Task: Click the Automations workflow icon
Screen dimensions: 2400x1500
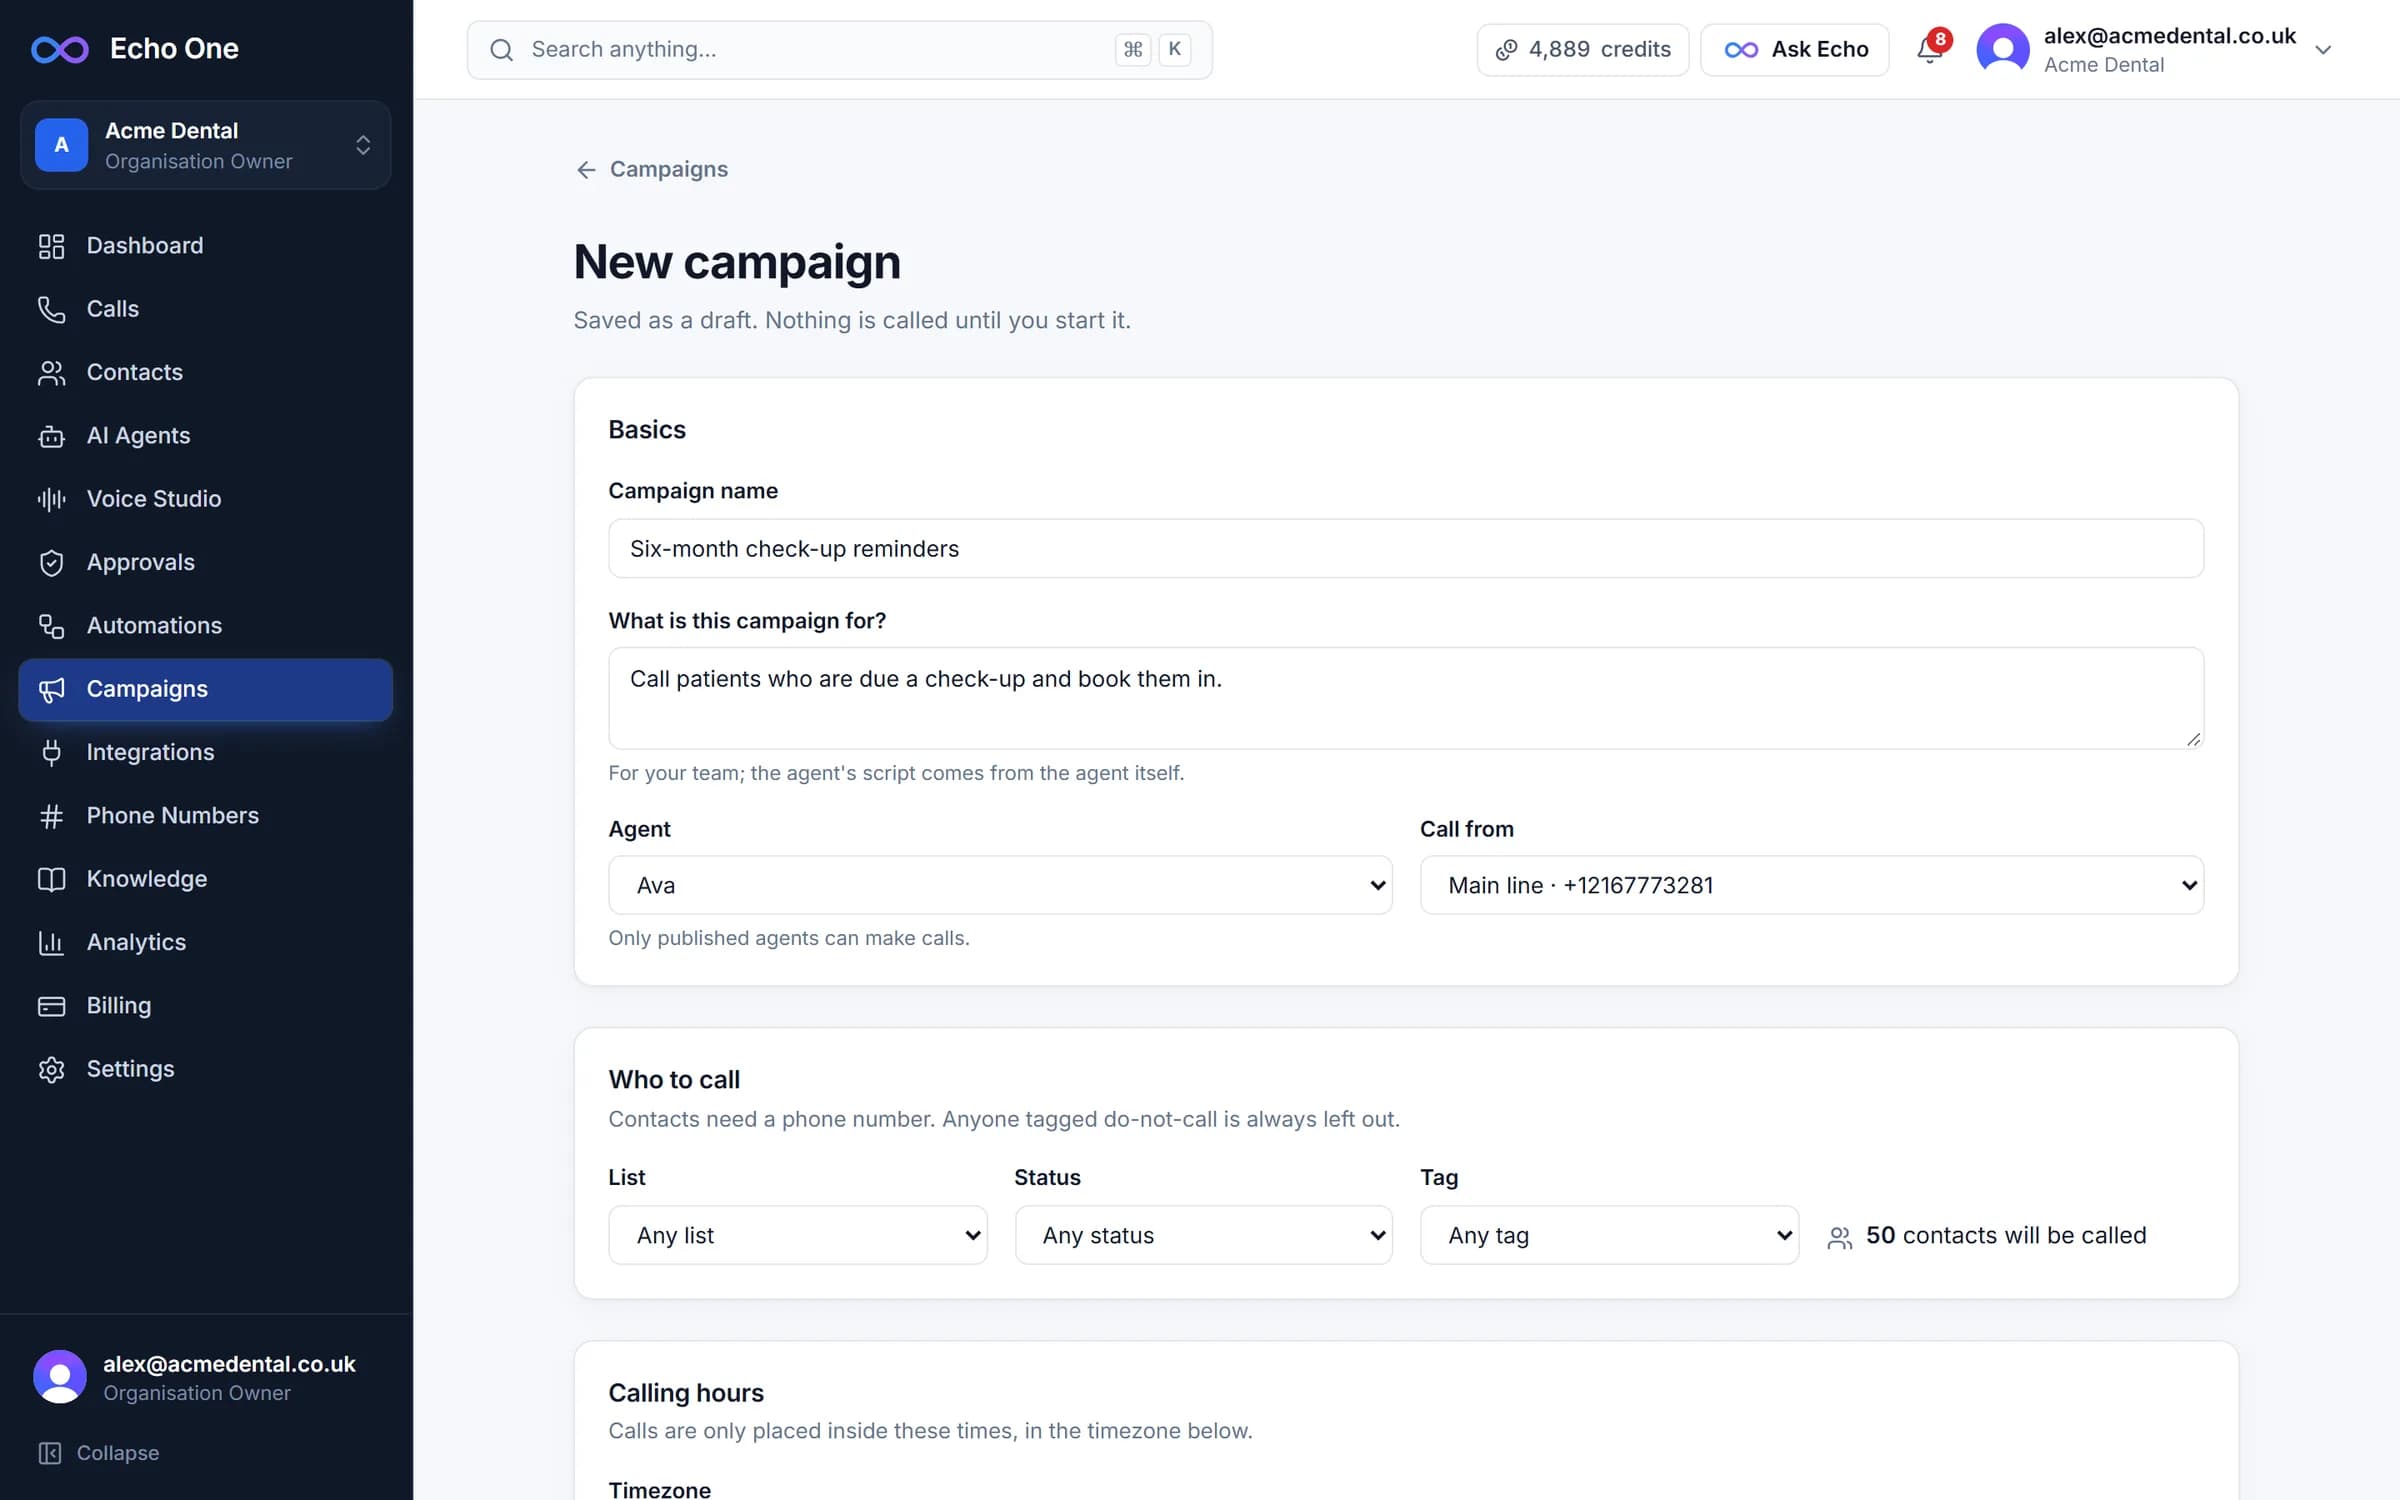Action: coord(51,626)
